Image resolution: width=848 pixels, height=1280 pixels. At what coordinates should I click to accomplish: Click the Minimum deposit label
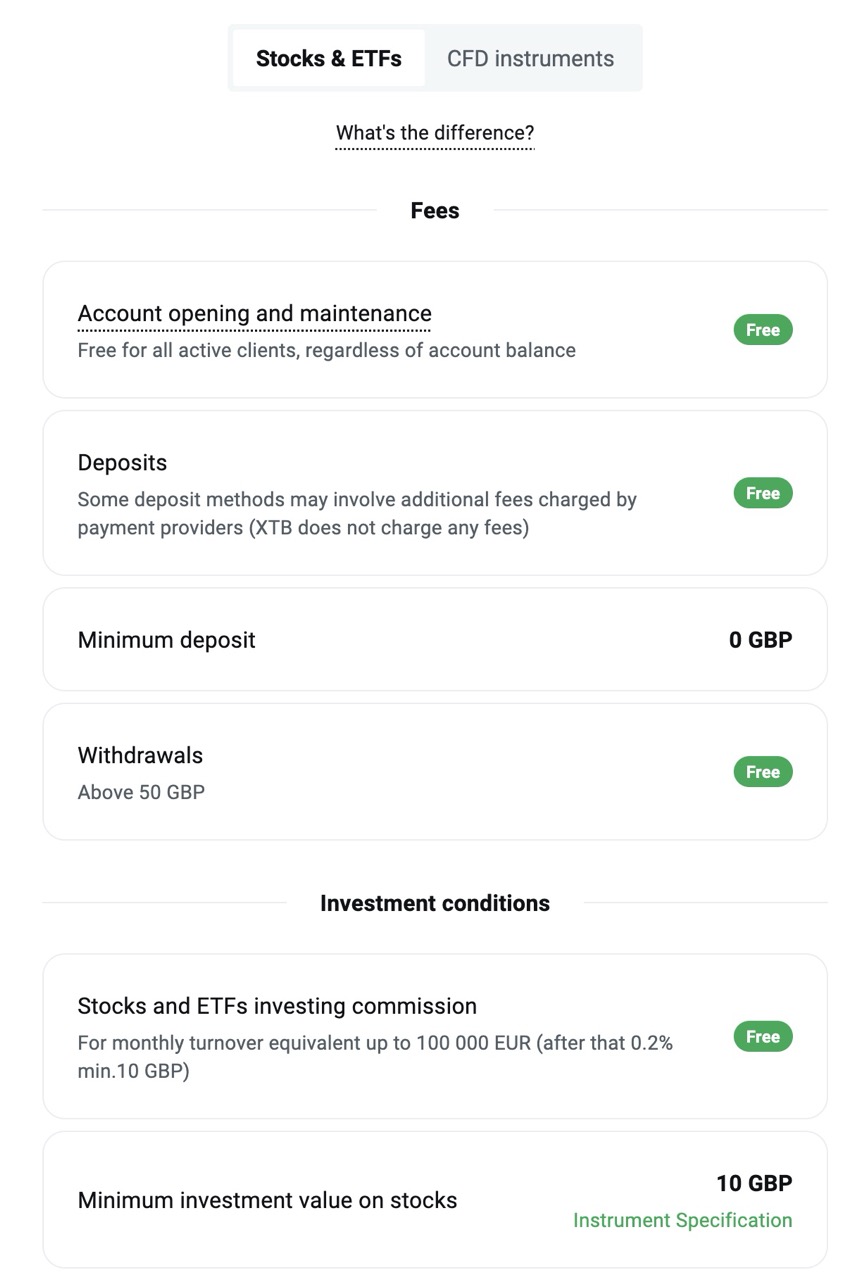[x=166, y=640]
